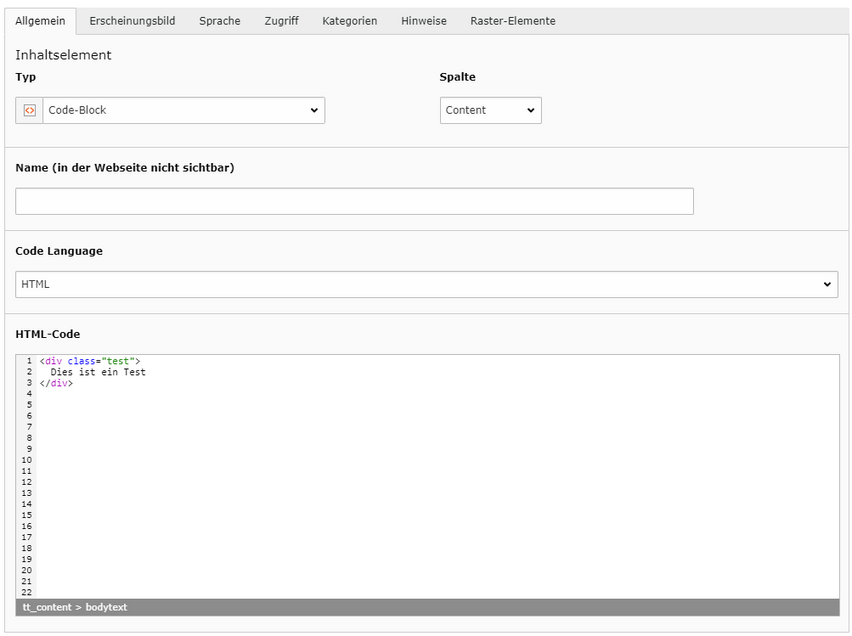Show the Hinweise tab
852x636 pixels.
coord(424,21)
